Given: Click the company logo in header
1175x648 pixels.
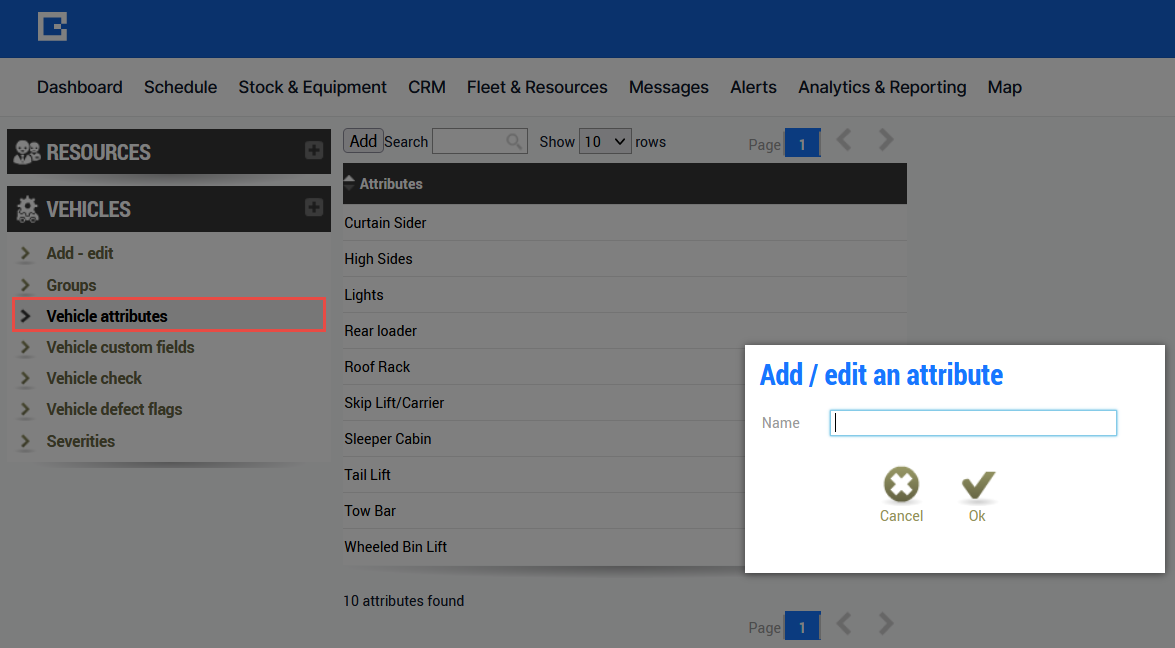Looking at the screenshot, I should [x=52, y=26].
